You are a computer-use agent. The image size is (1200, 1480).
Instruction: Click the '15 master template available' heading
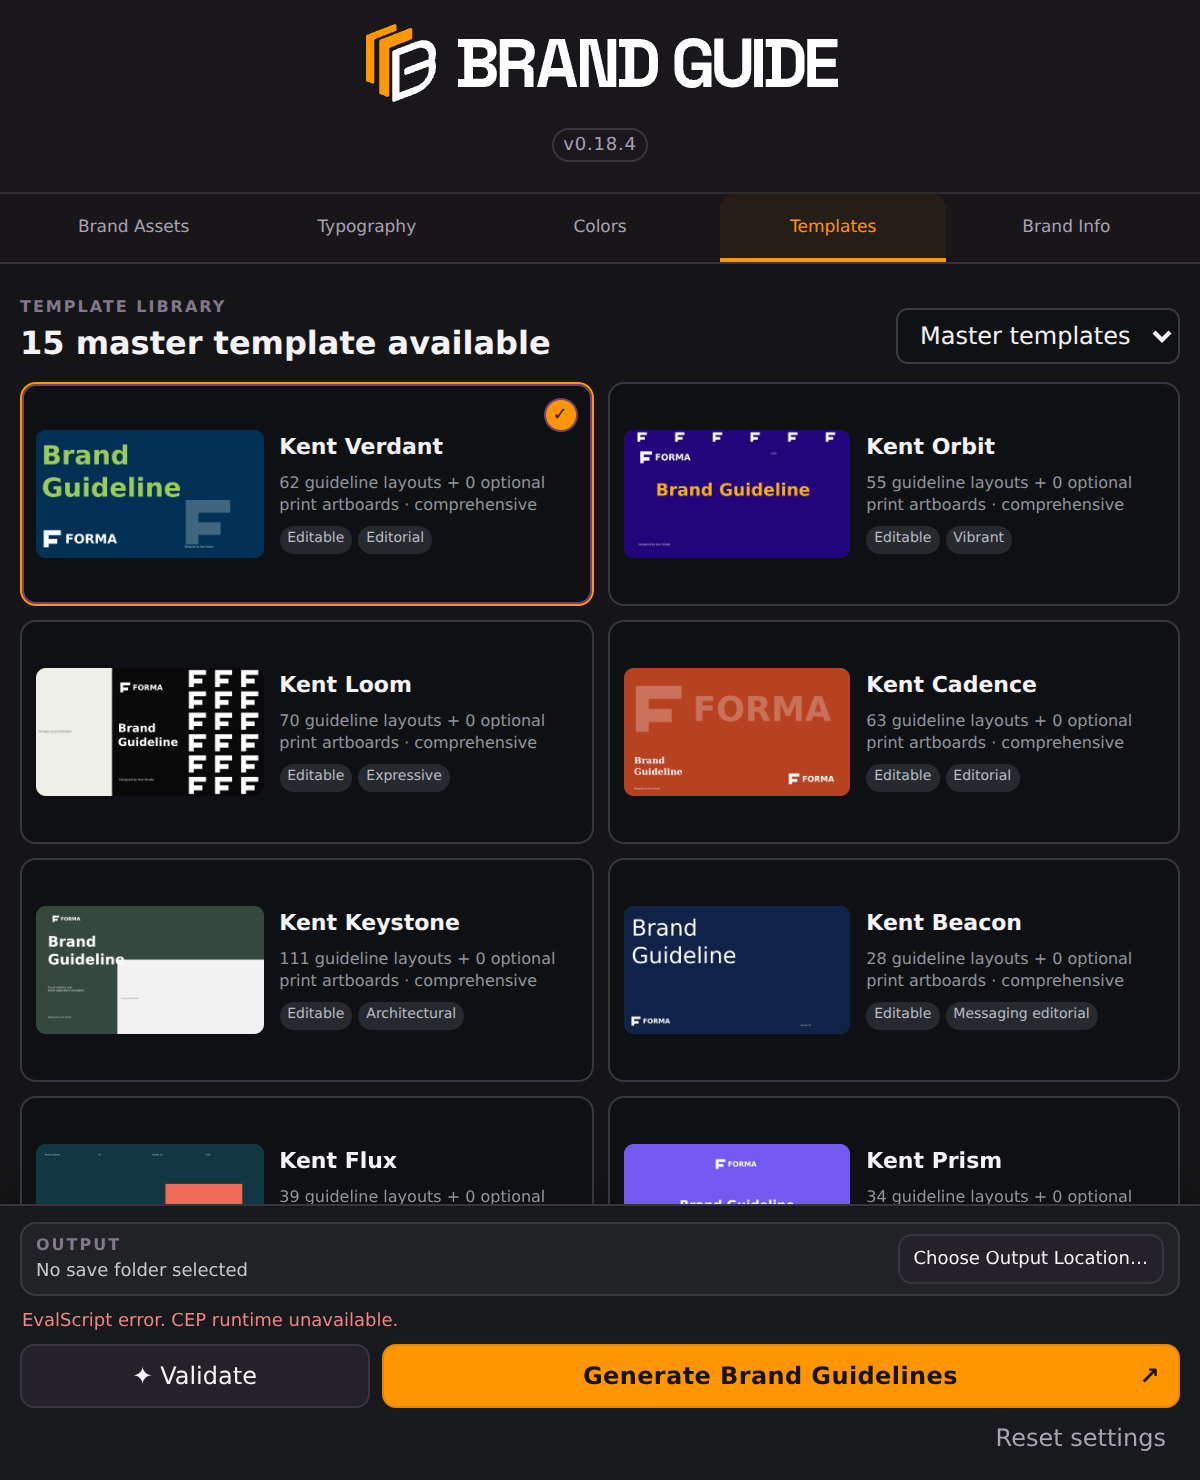pyautogui.click(x=286, y=343)
